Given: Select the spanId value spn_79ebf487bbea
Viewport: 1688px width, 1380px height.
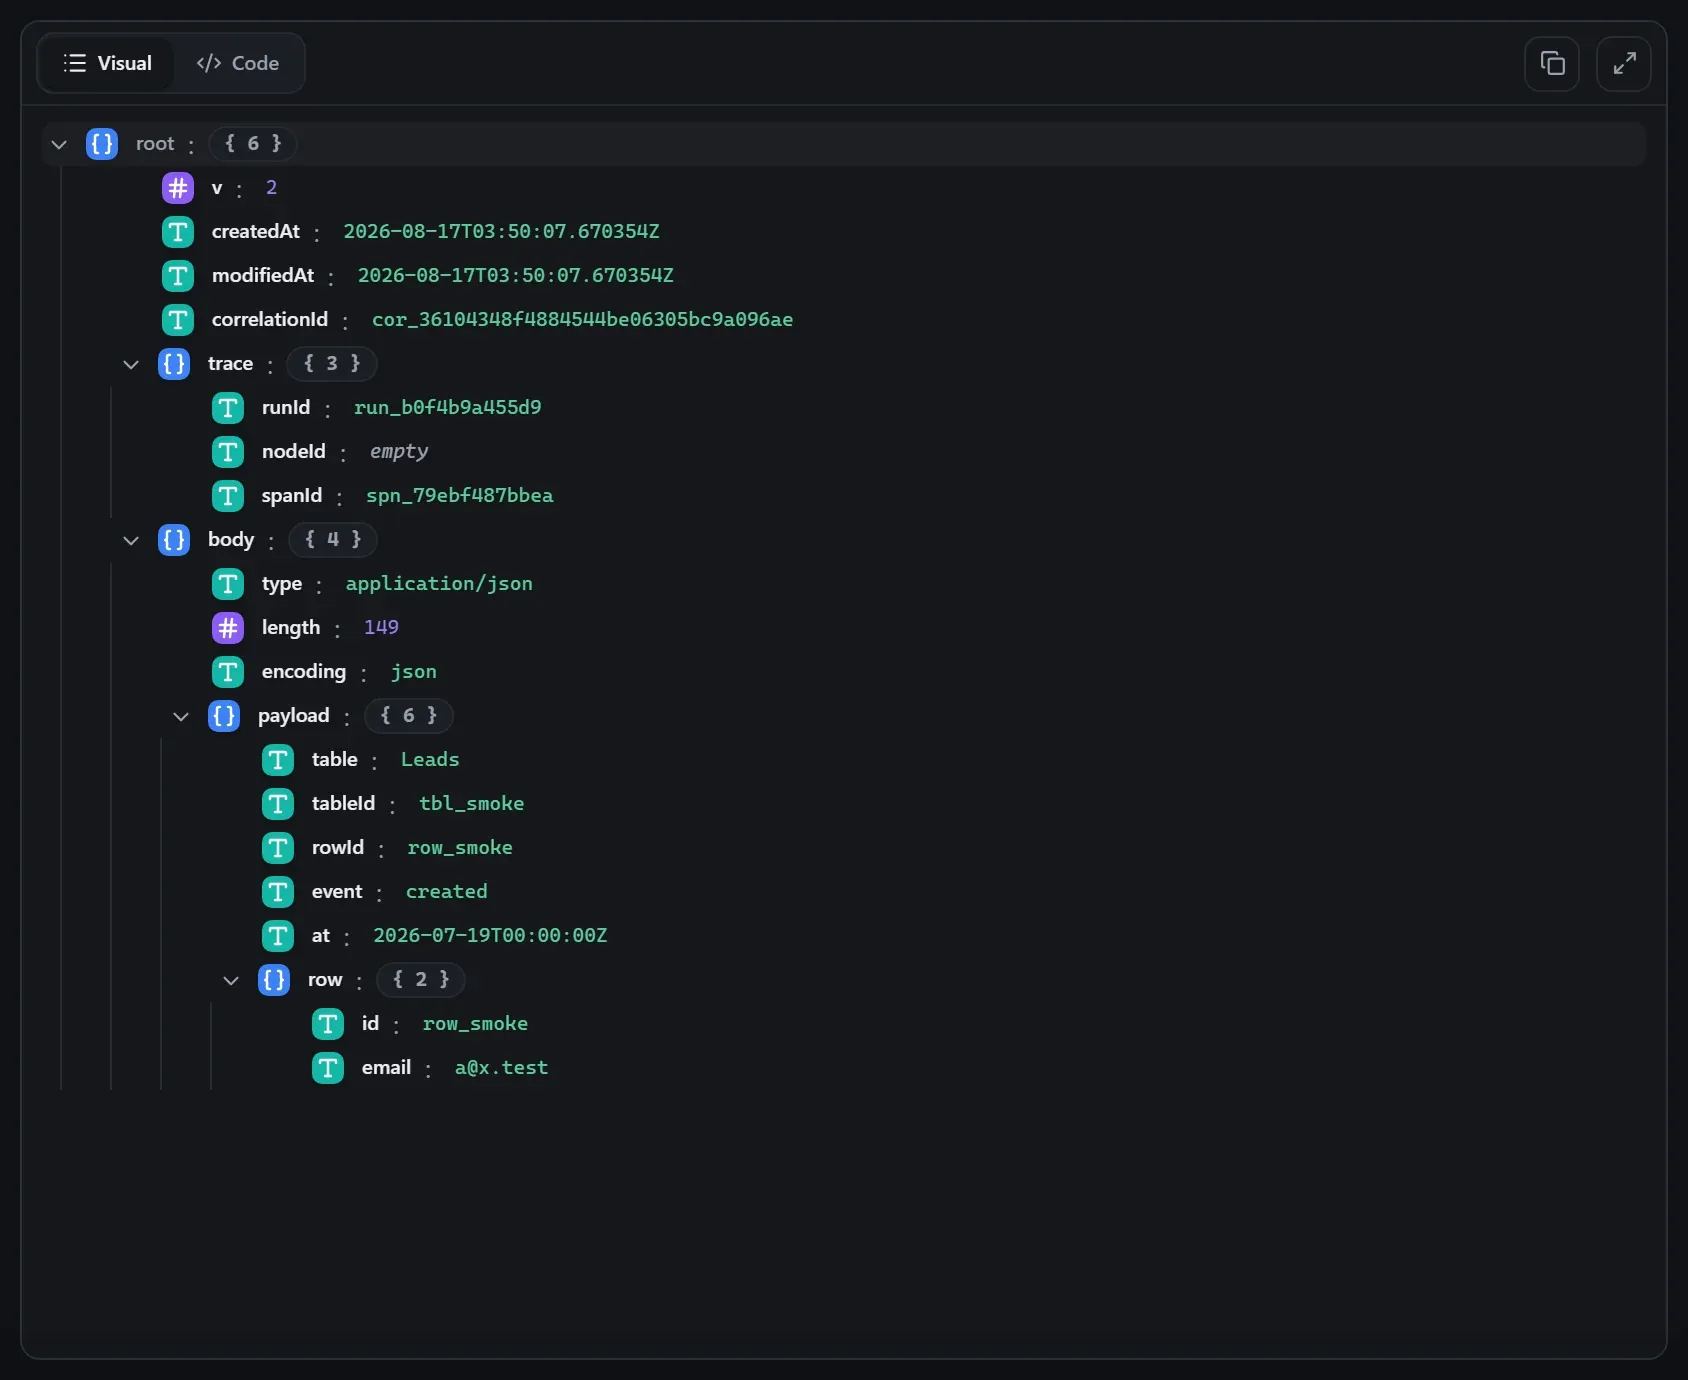Looking at the screenshot, I should [x=459, y=496].
